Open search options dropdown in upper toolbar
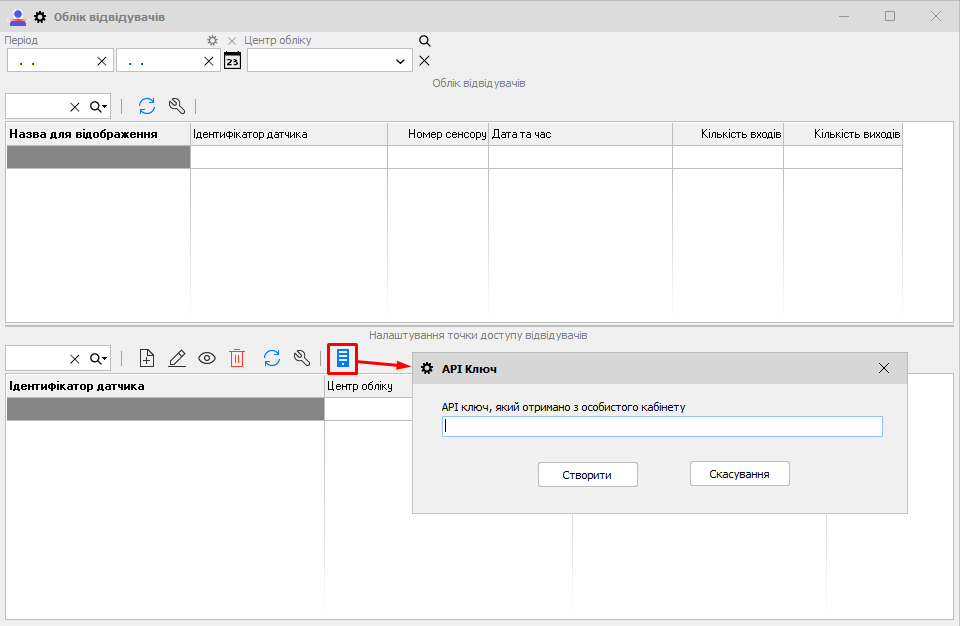Image resolution: width=960 pixels, height=626 pixels. pos(98,106)
